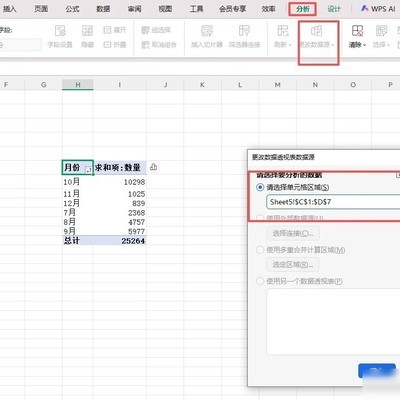Click the 9月 row label cell

tap(78, 231)
